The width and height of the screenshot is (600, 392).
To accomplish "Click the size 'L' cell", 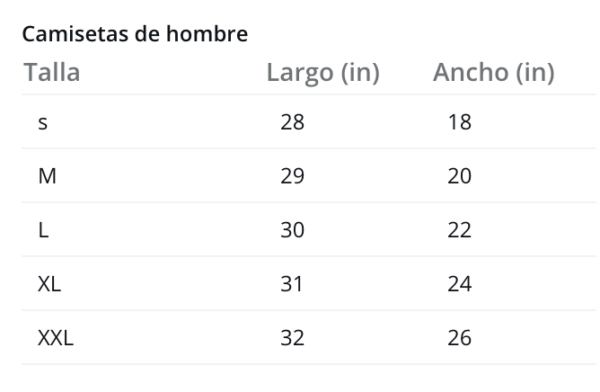I will pos(43,230).
